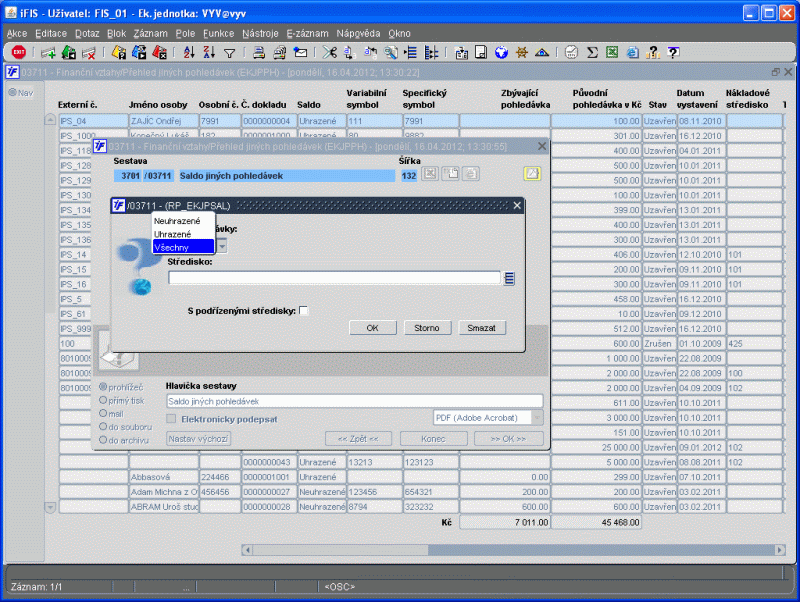Tick the S podřízenými středisky checkbox
The height and width of the screenshot is (602, 800).
click(304, 310)
